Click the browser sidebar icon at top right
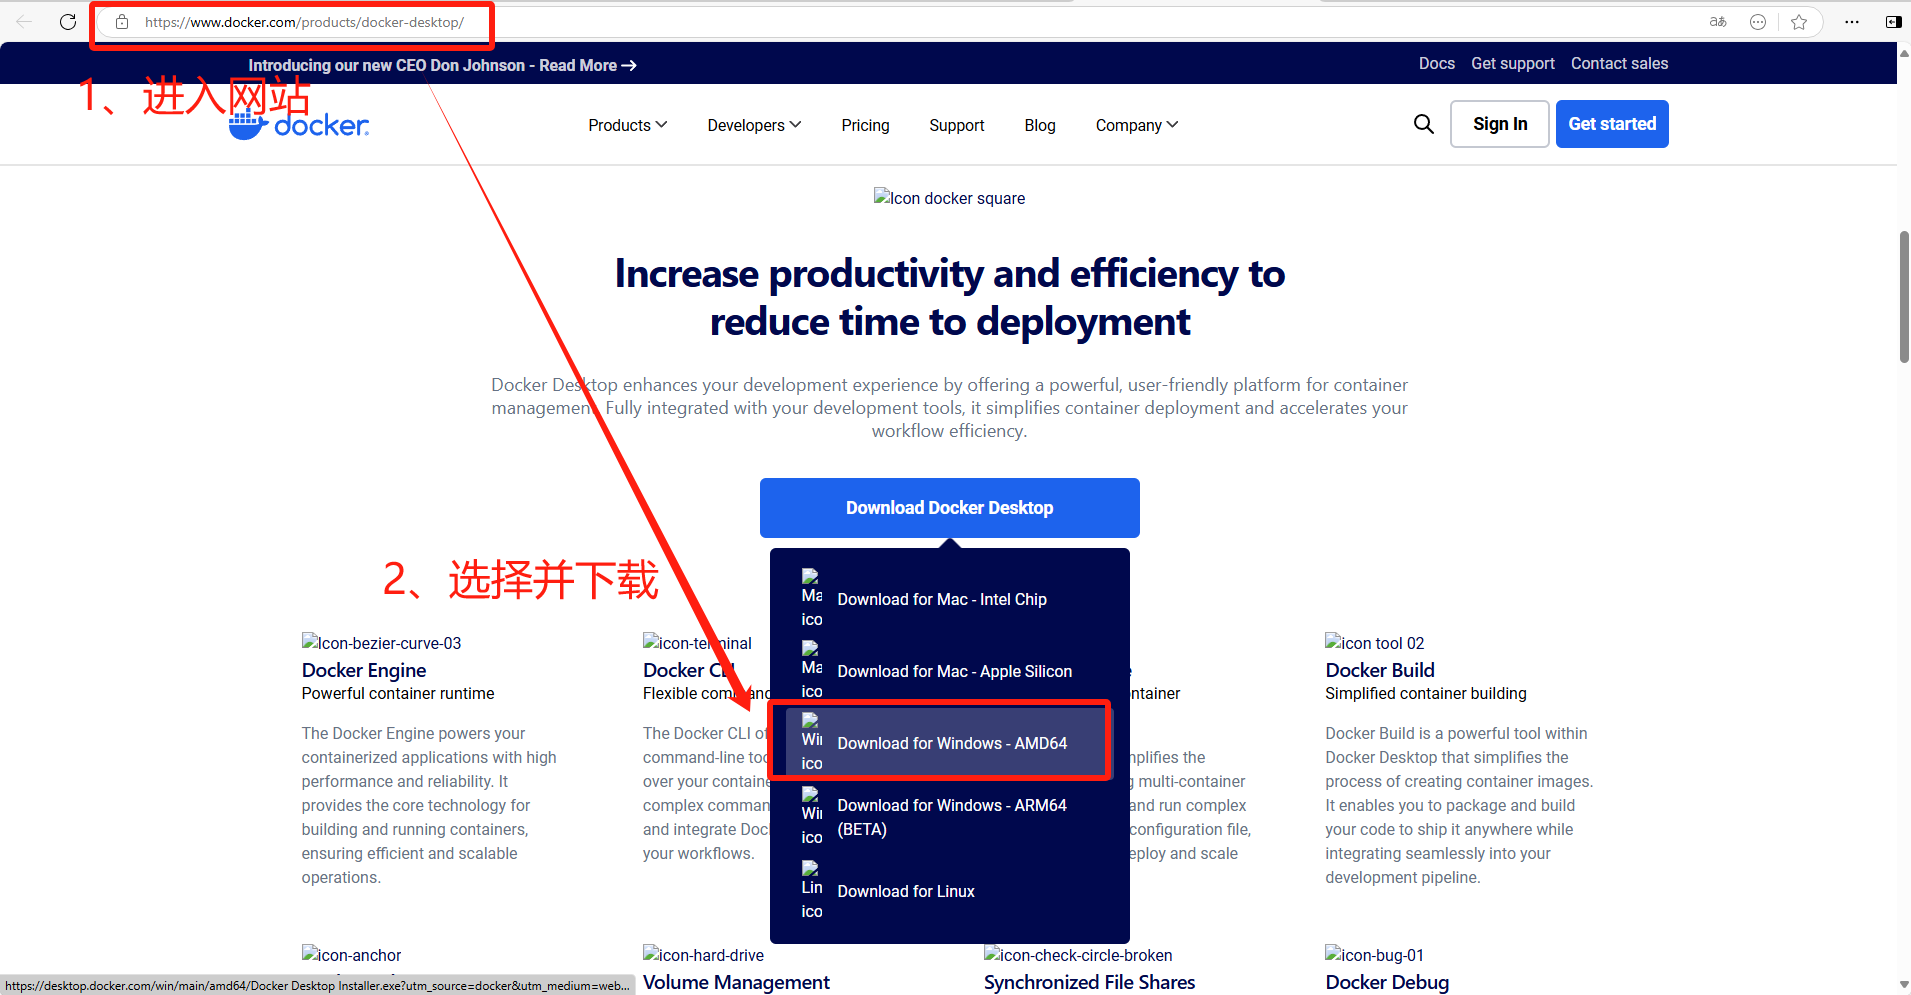1911x995 pixels. click(x=1893, y=22)
